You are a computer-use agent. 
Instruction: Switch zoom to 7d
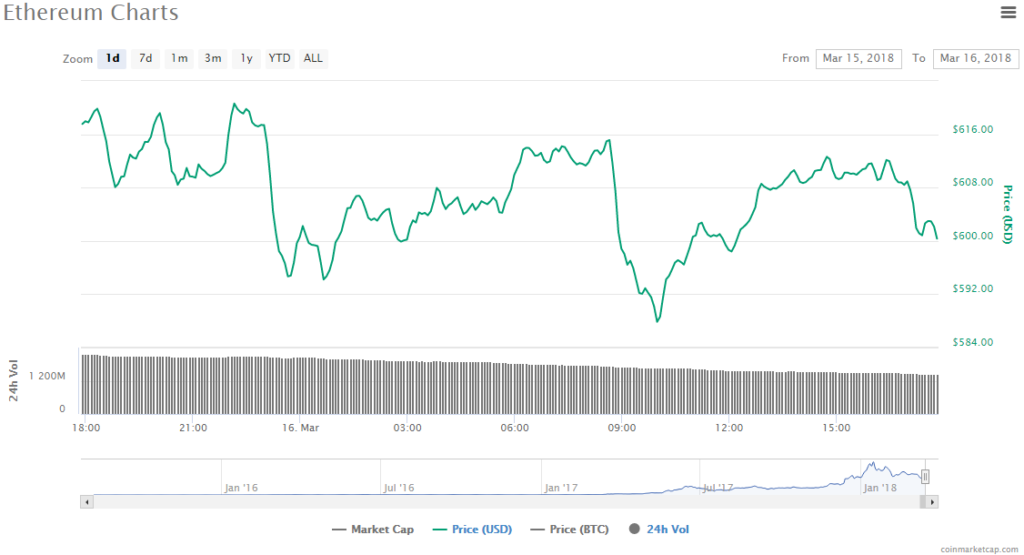[145, 58]
